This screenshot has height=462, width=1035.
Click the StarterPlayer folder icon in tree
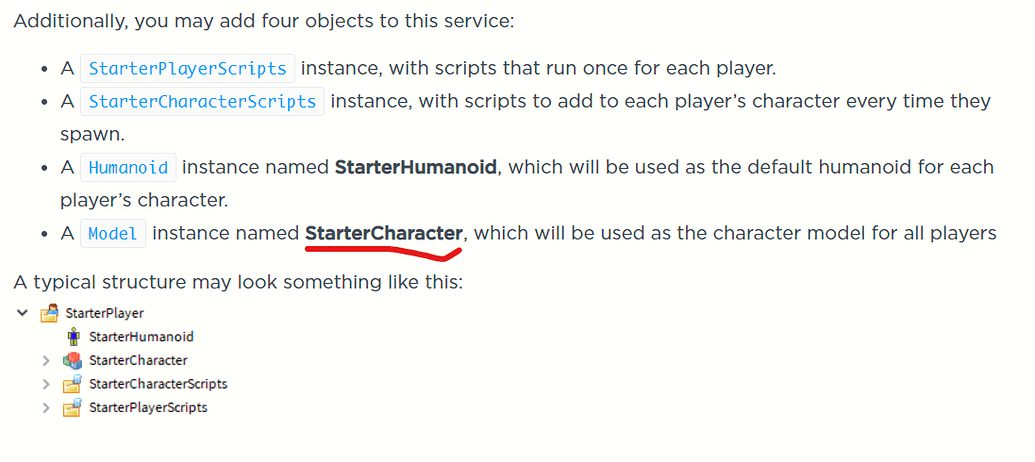click(x=50, y=312)
